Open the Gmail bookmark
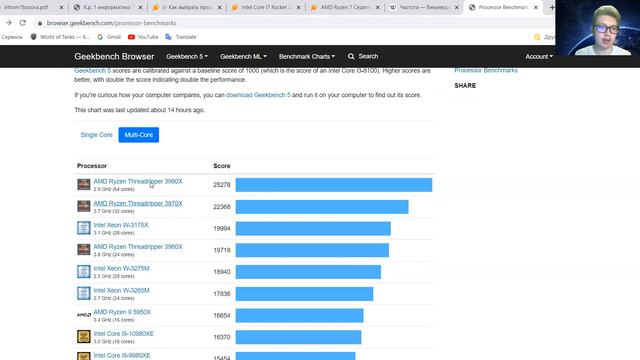The image size is (640, 360). (x=109, y=37)
